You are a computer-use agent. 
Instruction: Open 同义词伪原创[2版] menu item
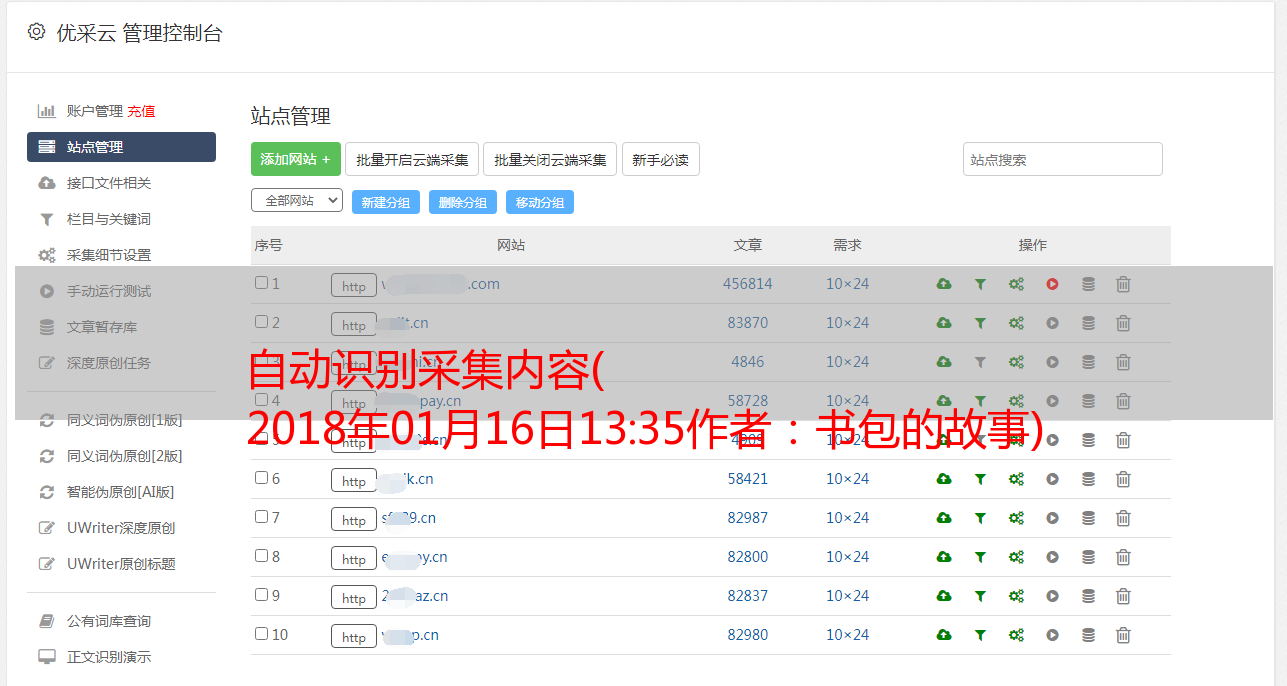click(x=124, y=456)
